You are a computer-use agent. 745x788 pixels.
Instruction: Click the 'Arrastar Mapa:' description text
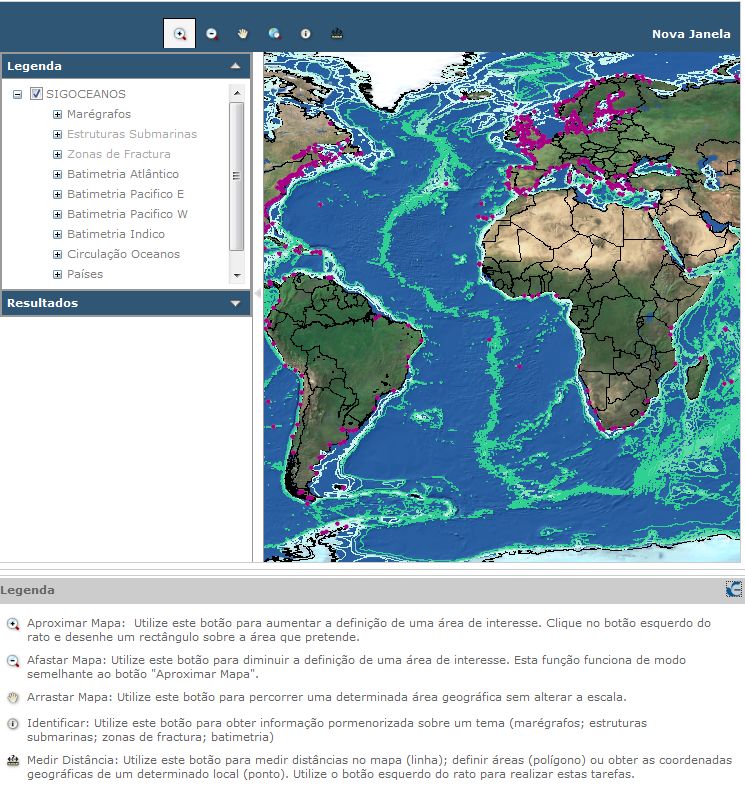click(x=327, y=698)
